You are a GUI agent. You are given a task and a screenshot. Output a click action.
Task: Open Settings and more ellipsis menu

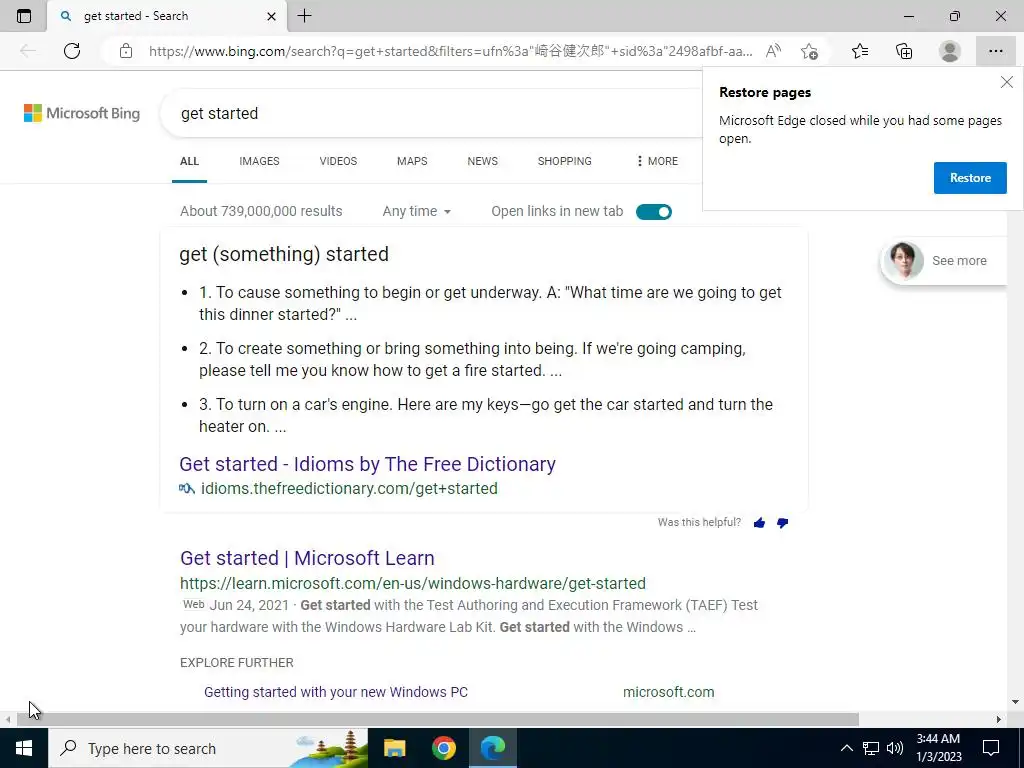(x=995, y=51)
